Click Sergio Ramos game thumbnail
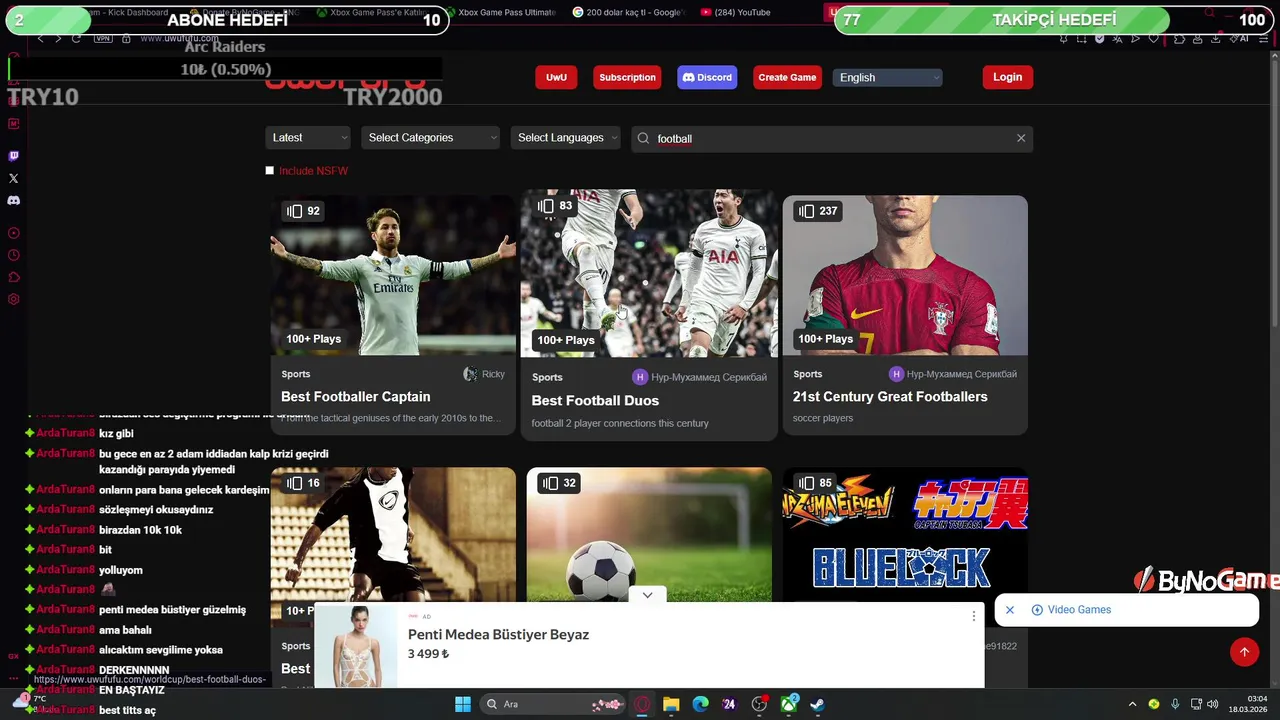The height and width of the screenshot is (720, 1280). 393,275
